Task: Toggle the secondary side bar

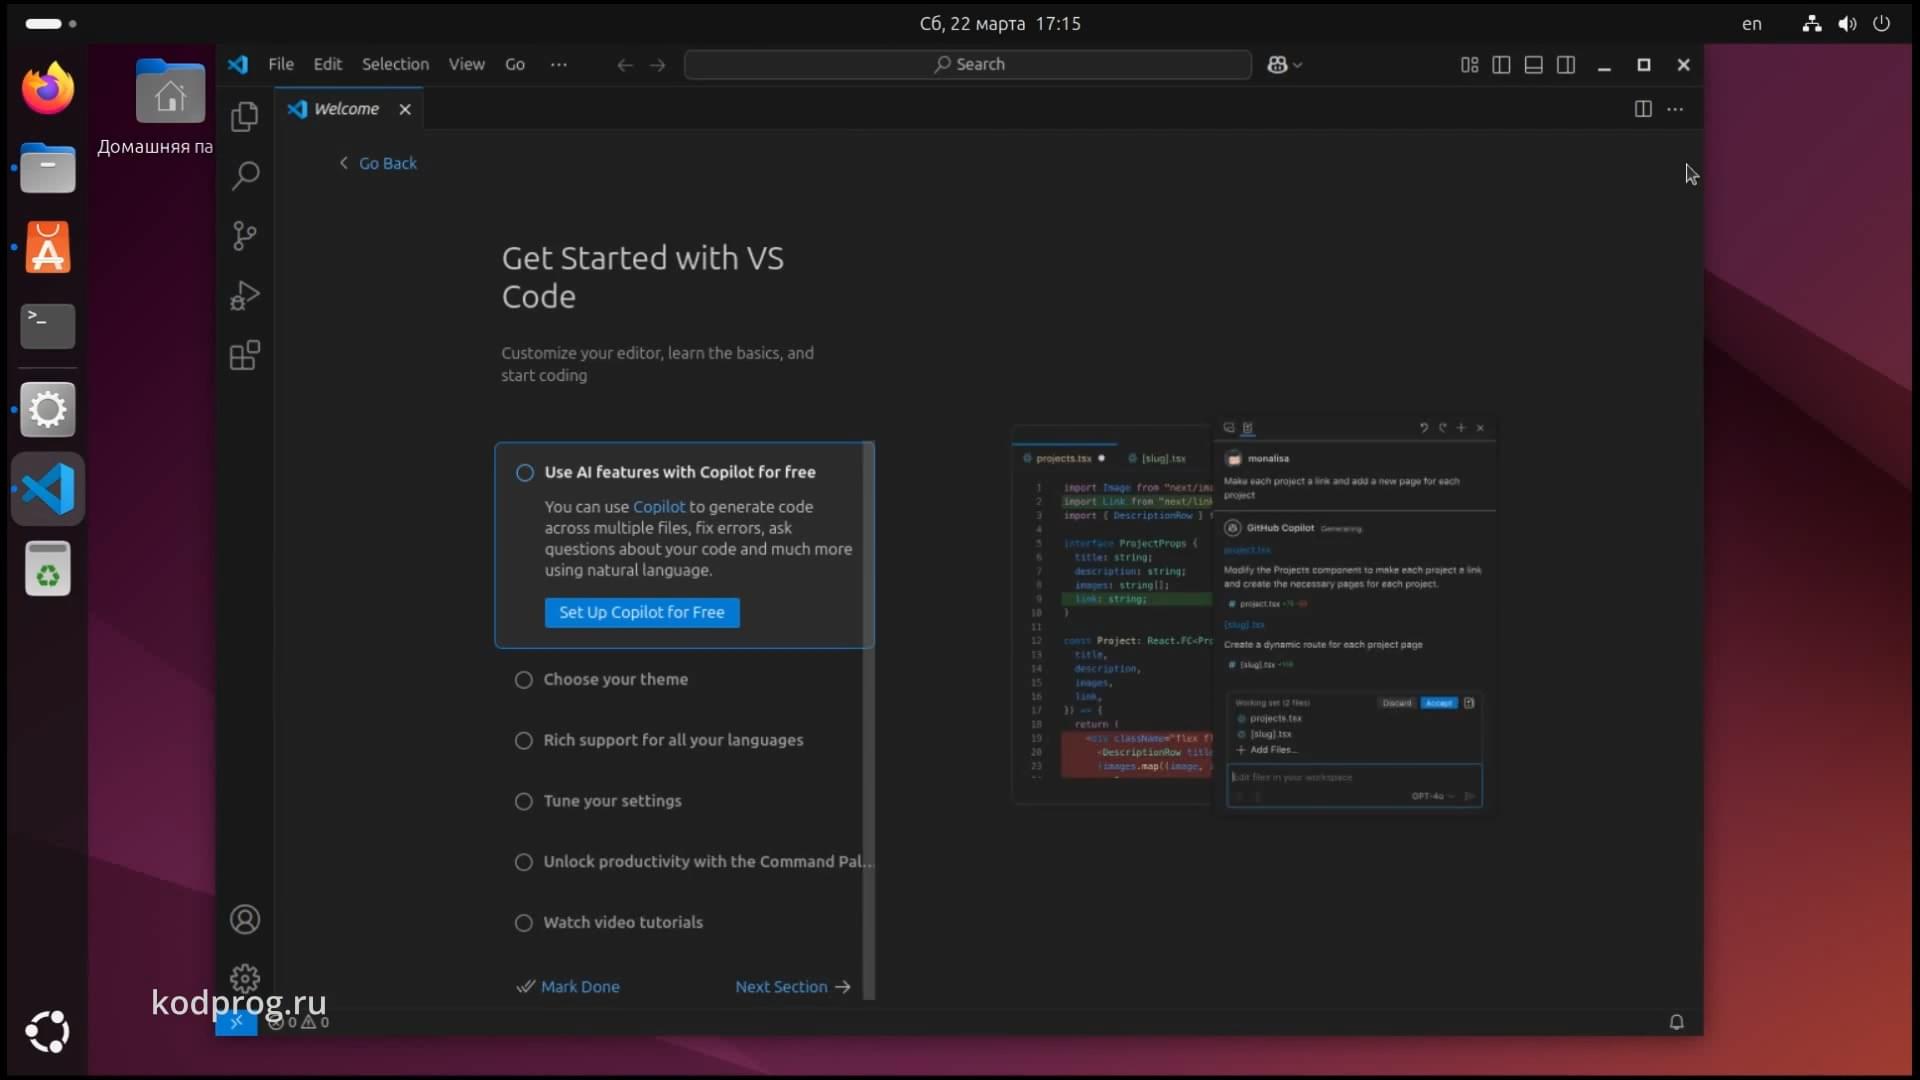Action: (1566, 65)
